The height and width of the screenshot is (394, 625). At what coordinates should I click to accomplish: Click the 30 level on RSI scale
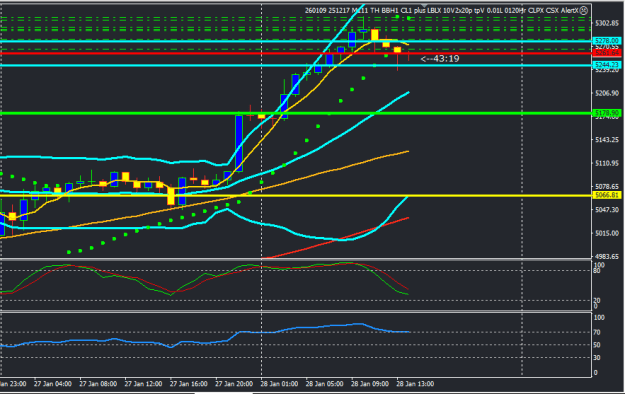597,357
